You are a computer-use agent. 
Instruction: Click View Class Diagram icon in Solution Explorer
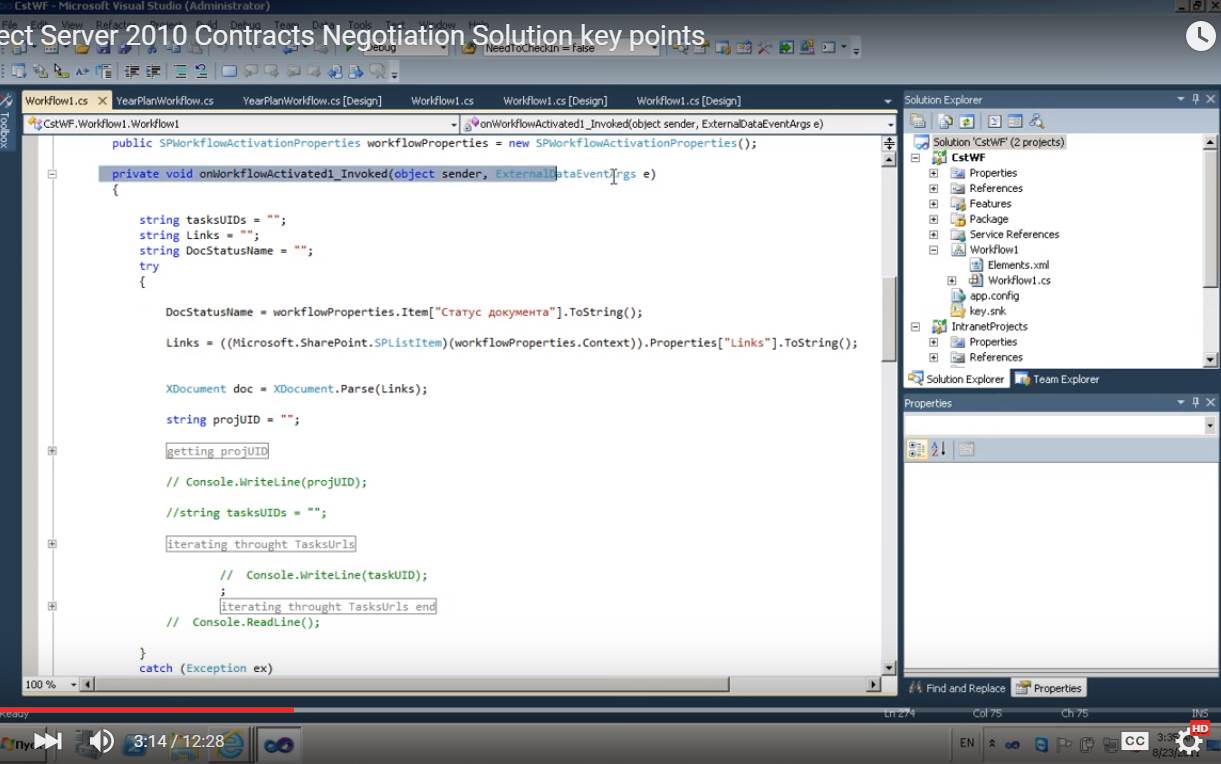pyautogui.click(x=1036, y=121)
